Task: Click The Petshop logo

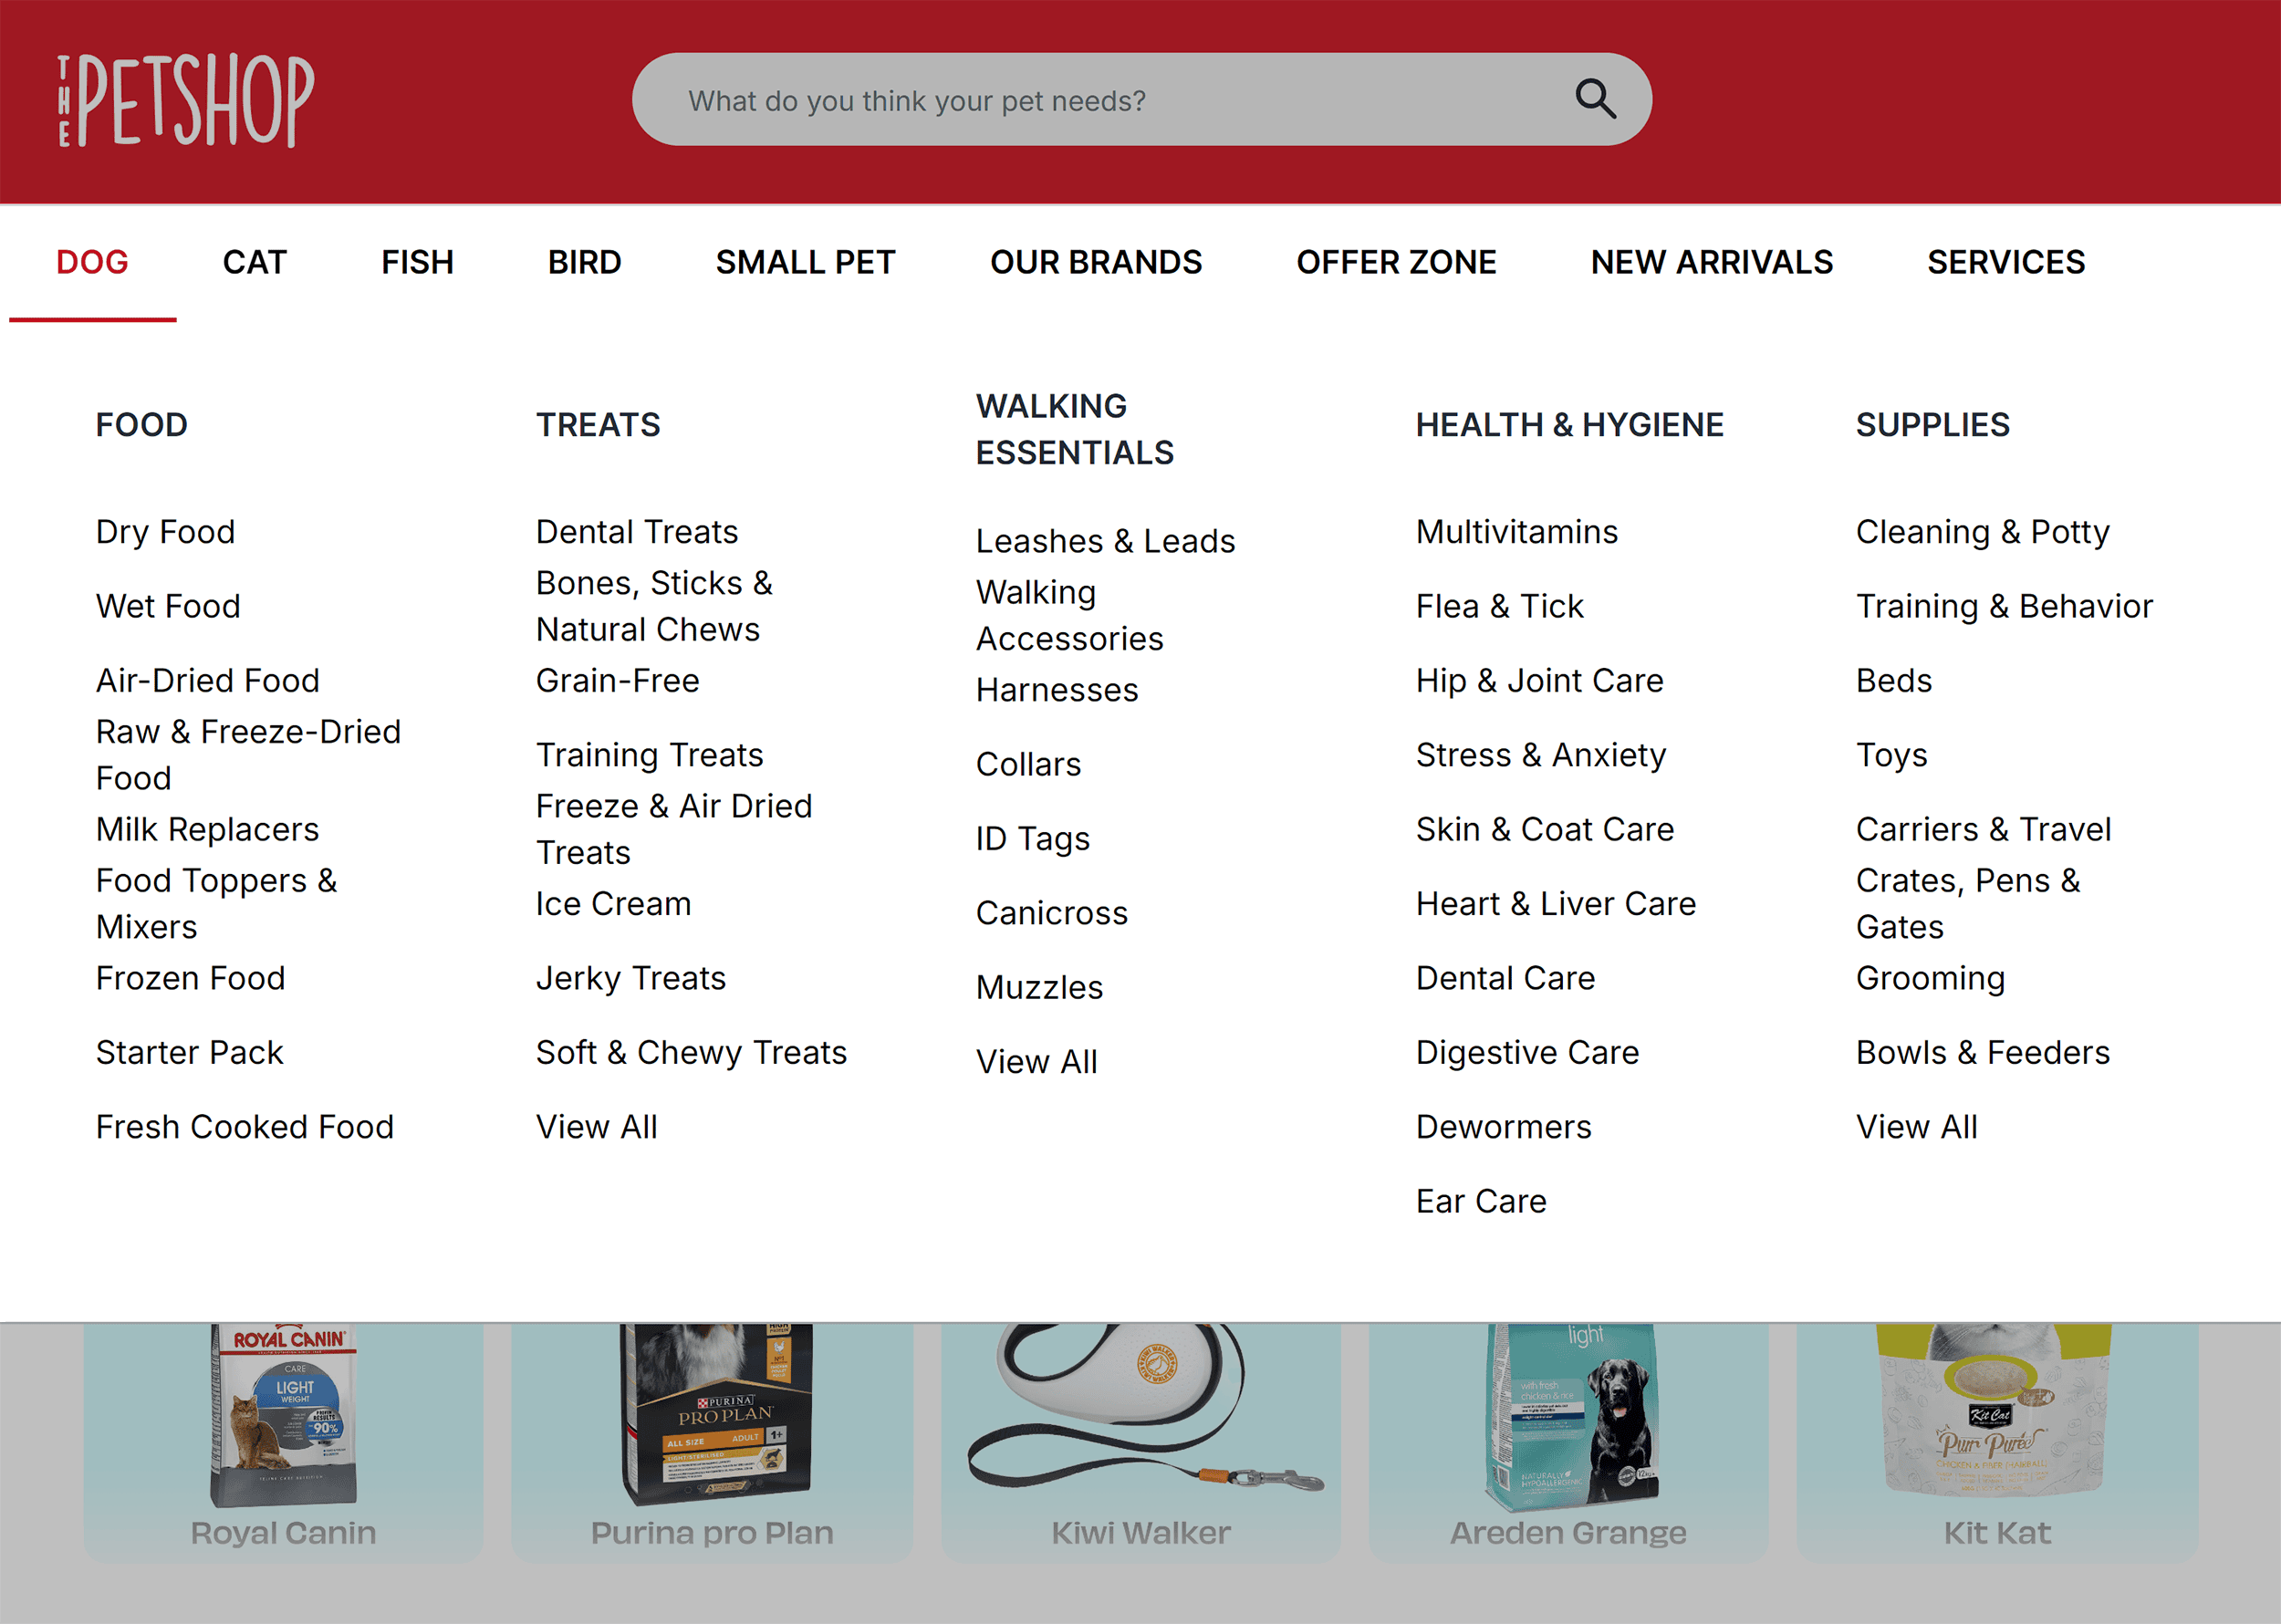Action: pyautogui.click(x=186, y=100)
